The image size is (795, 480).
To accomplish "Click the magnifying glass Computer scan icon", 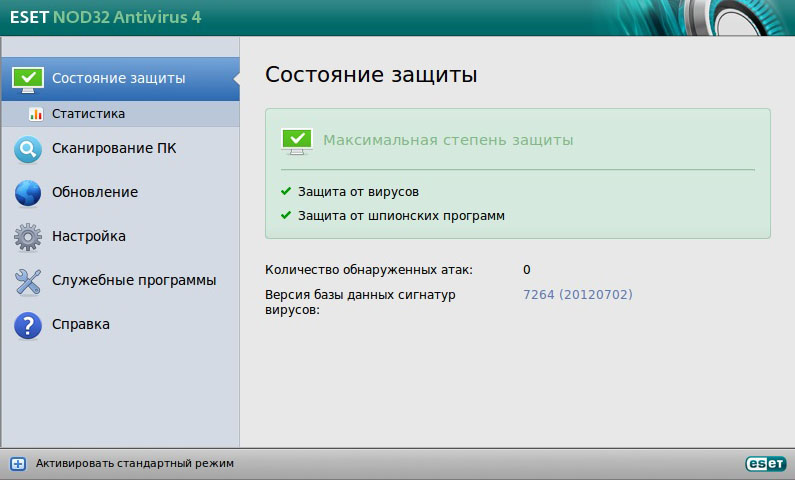I will click(28, 149).
